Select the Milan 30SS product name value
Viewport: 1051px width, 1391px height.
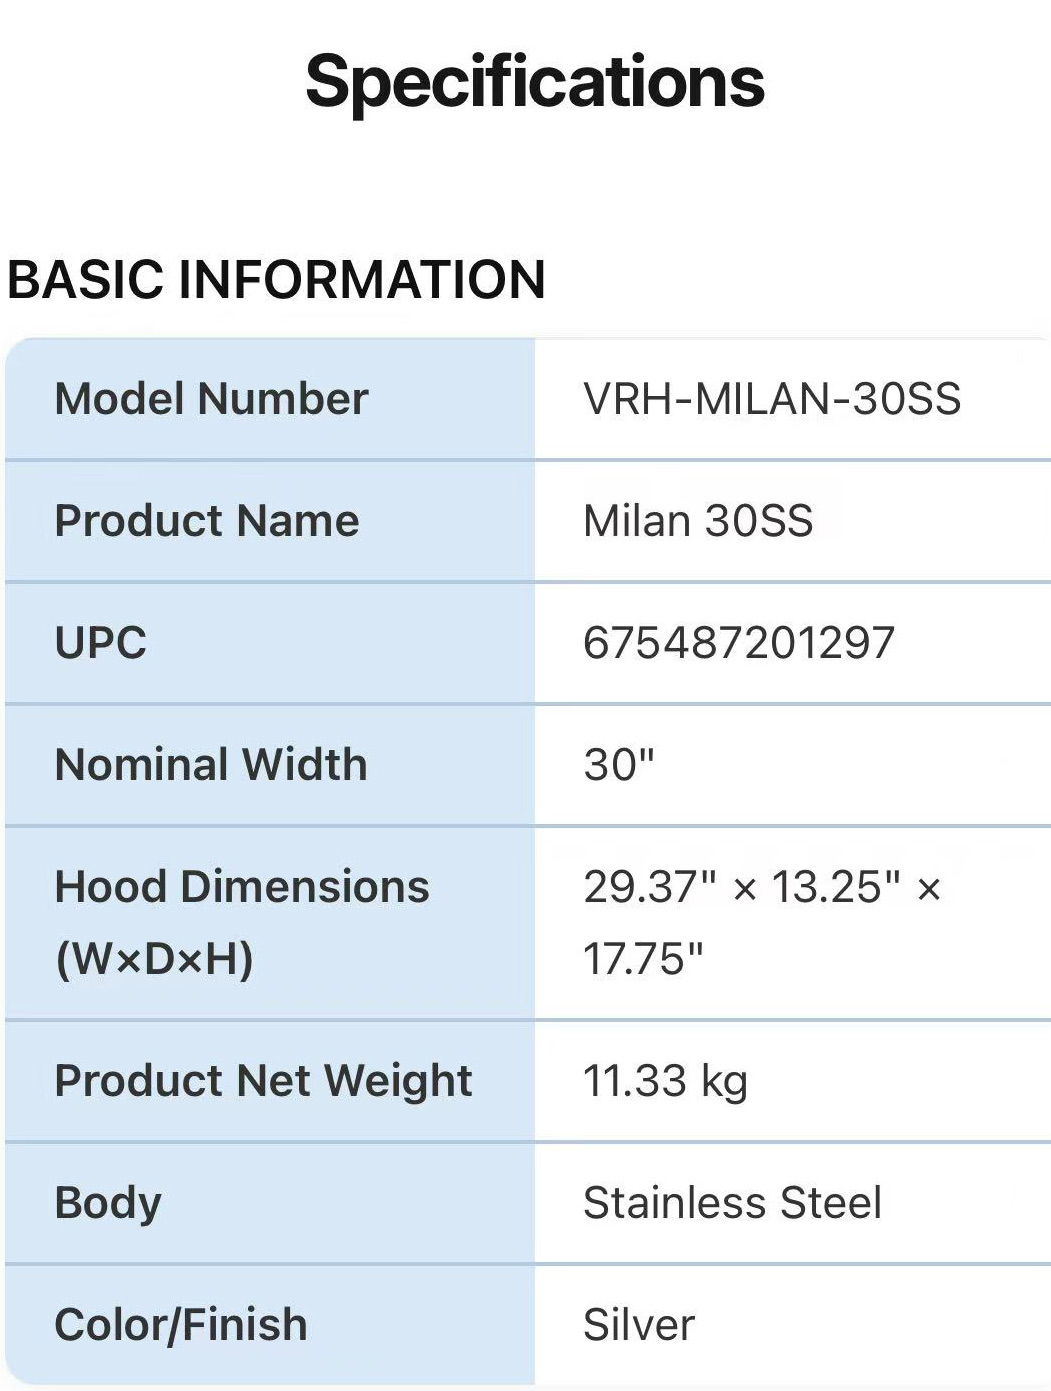pos(698,521)
